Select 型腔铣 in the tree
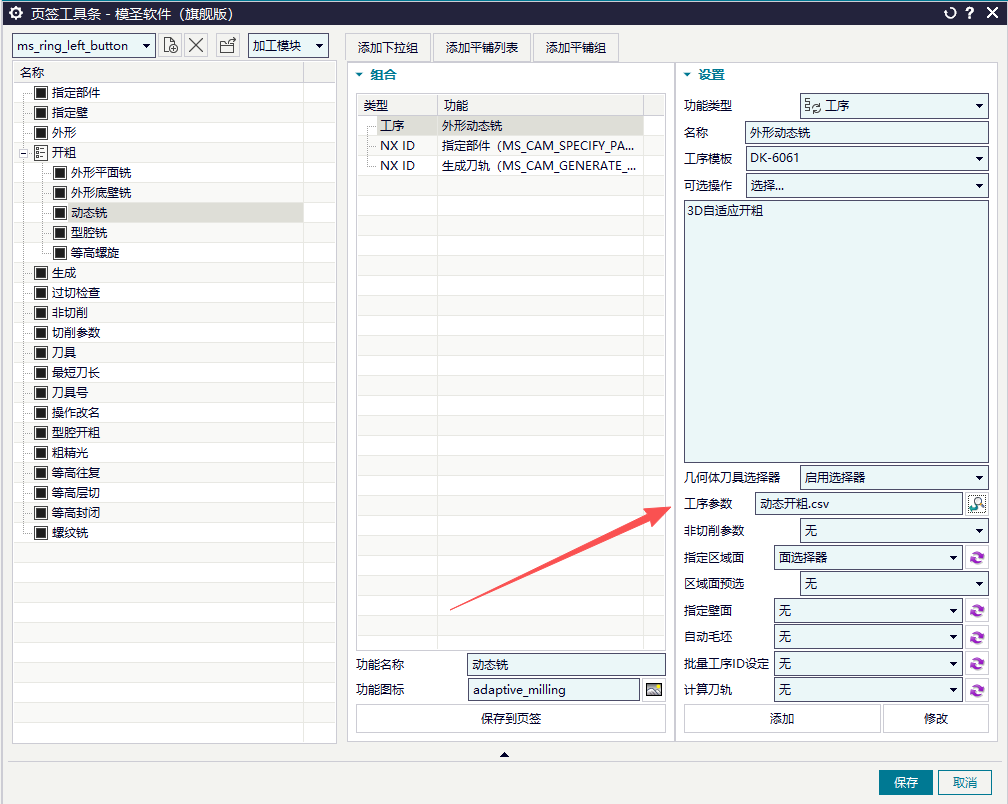The image size is (1008, 804). (89, 233)
